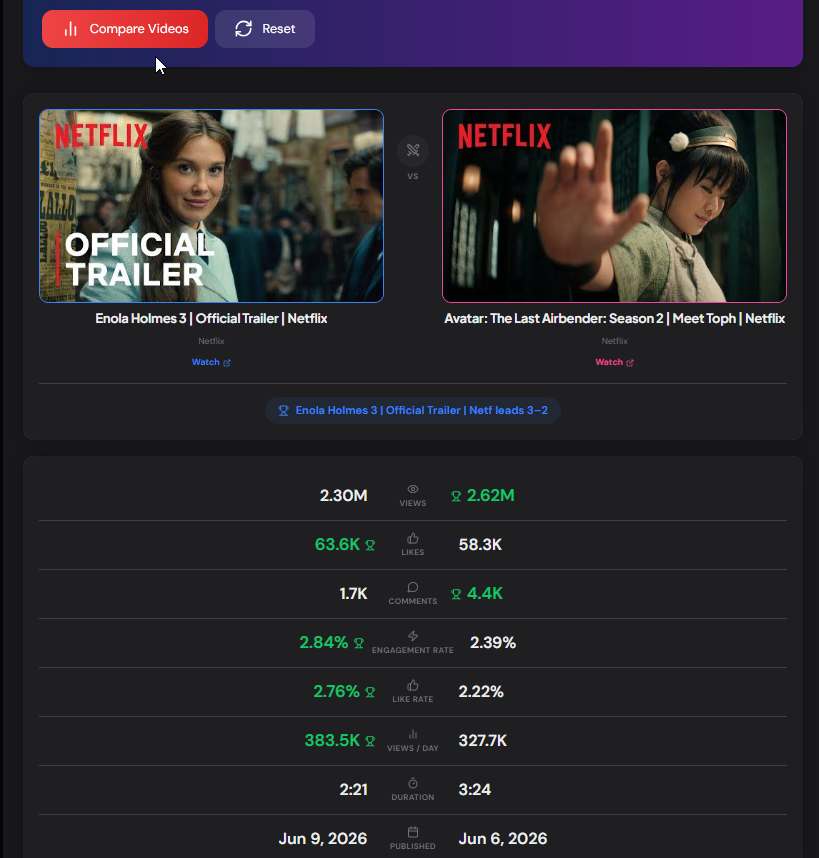819x858 pixels.
Task: Open the Enola Holmes 3 trailer thumbnail
Action: pyautogui.click(x=211, y=206)
